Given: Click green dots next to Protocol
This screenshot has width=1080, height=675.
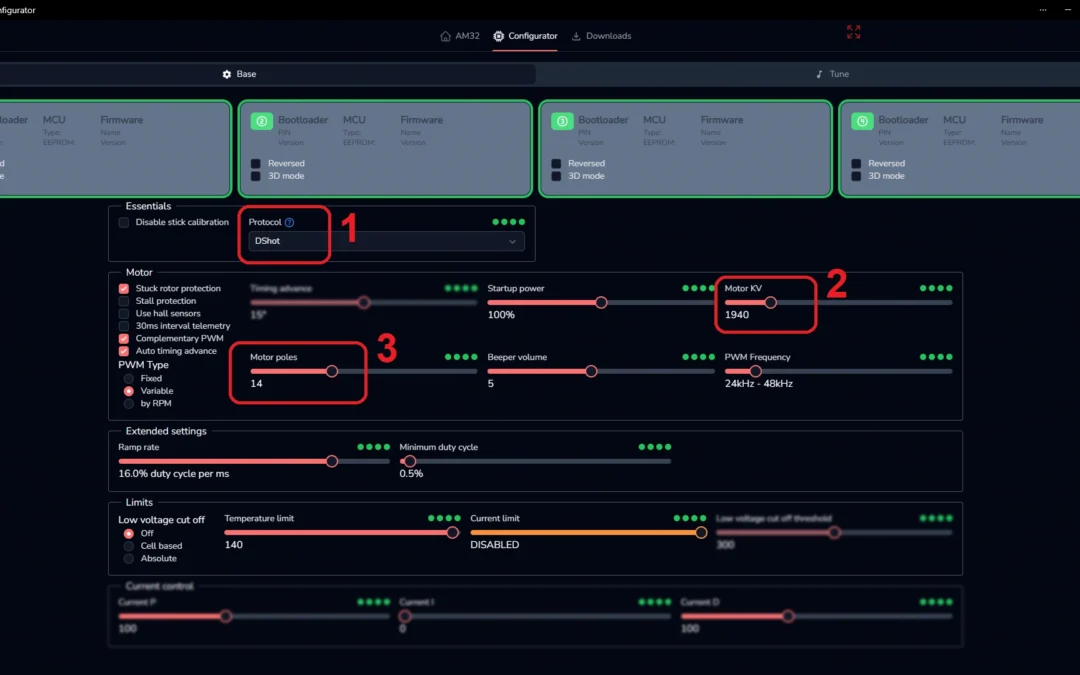Looking at the screenshot, I should coord(508,222).
